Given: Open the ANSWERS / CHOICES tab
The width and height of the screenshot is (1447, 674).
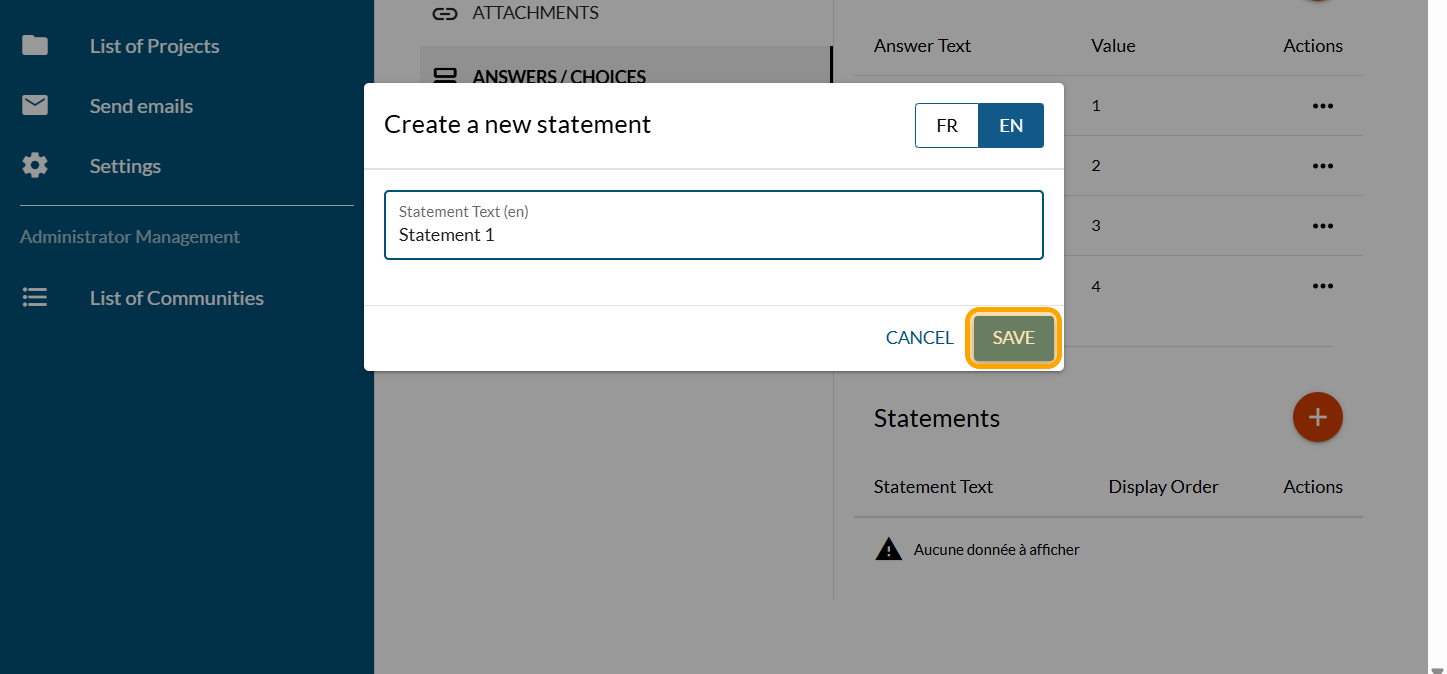Looking at the screenshot, I should 559,76.
